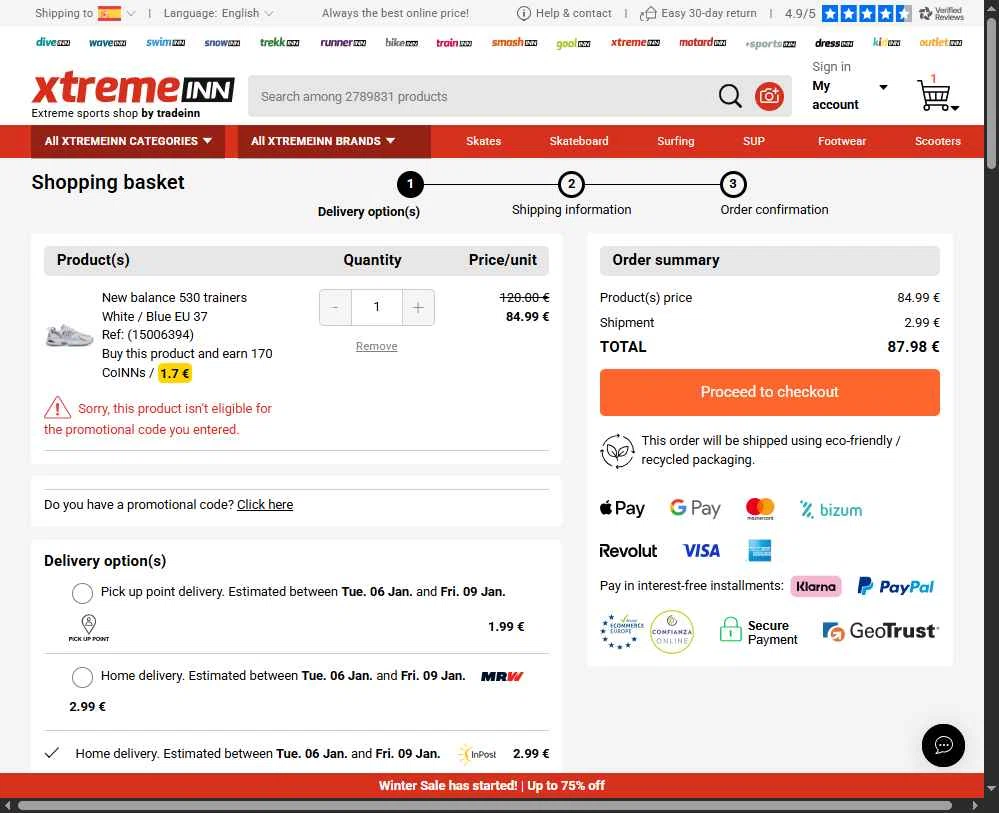
Task: Open camera image search
Action: pyautogui.click(x=769, y=96)
